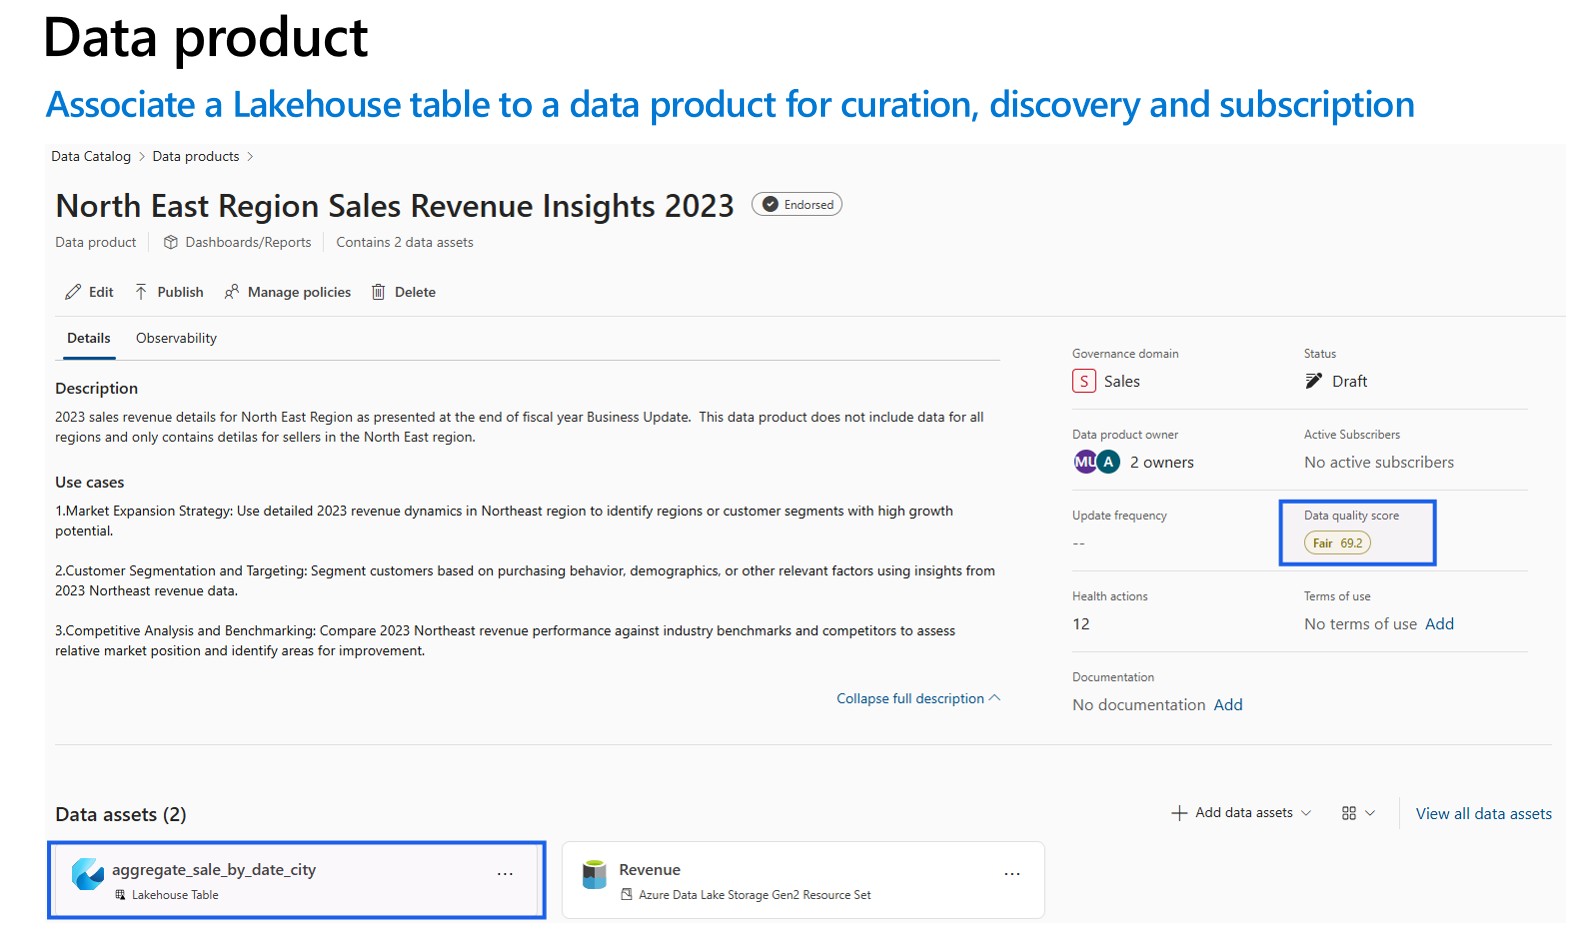This screenshot has width=1582, height=941.
Task: Go to Data Catalog breadcrumb
Action: coord(91,156)
